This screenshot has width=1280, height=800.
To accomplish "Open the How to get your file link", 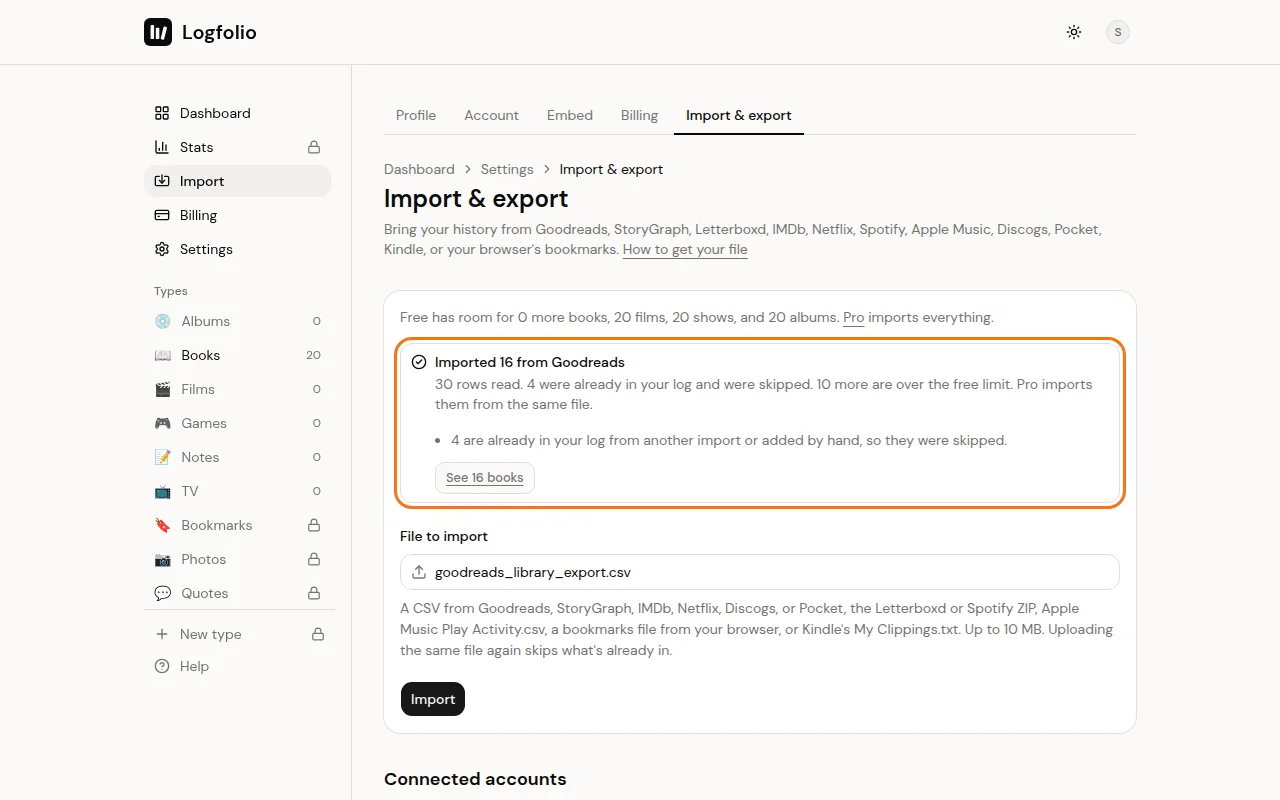I will [x=685, y=250].
